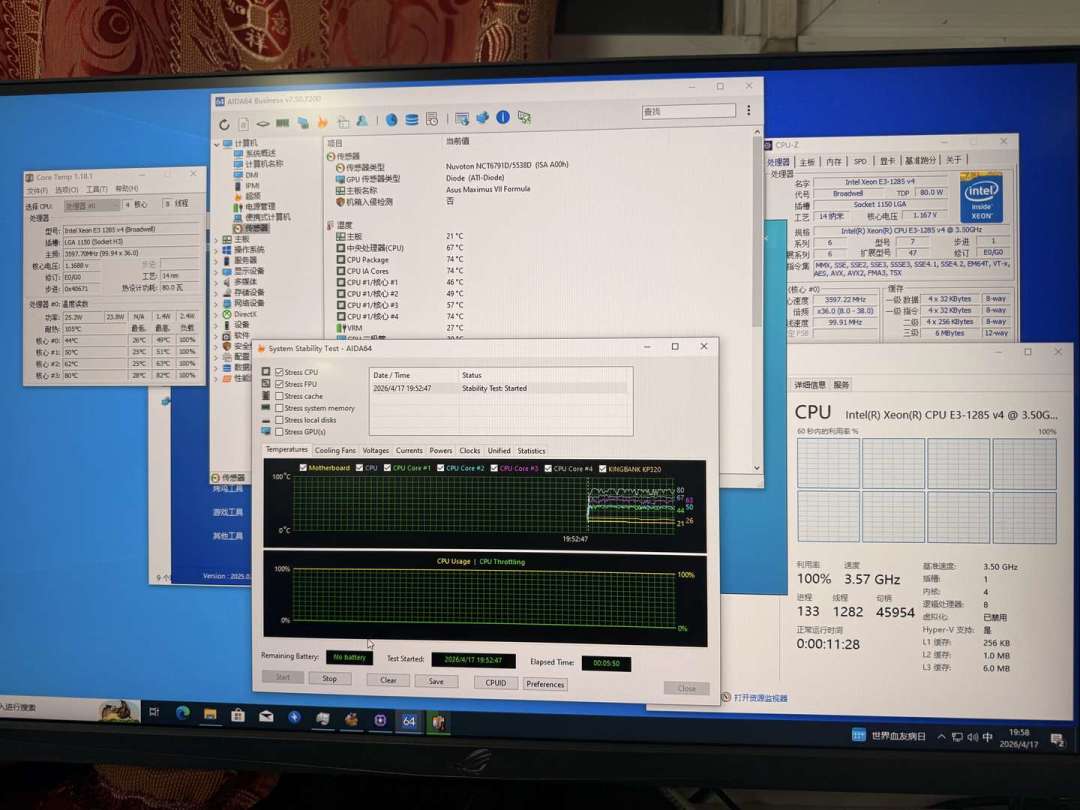Toggle the Stress CPU checkbox

point(279,372)
